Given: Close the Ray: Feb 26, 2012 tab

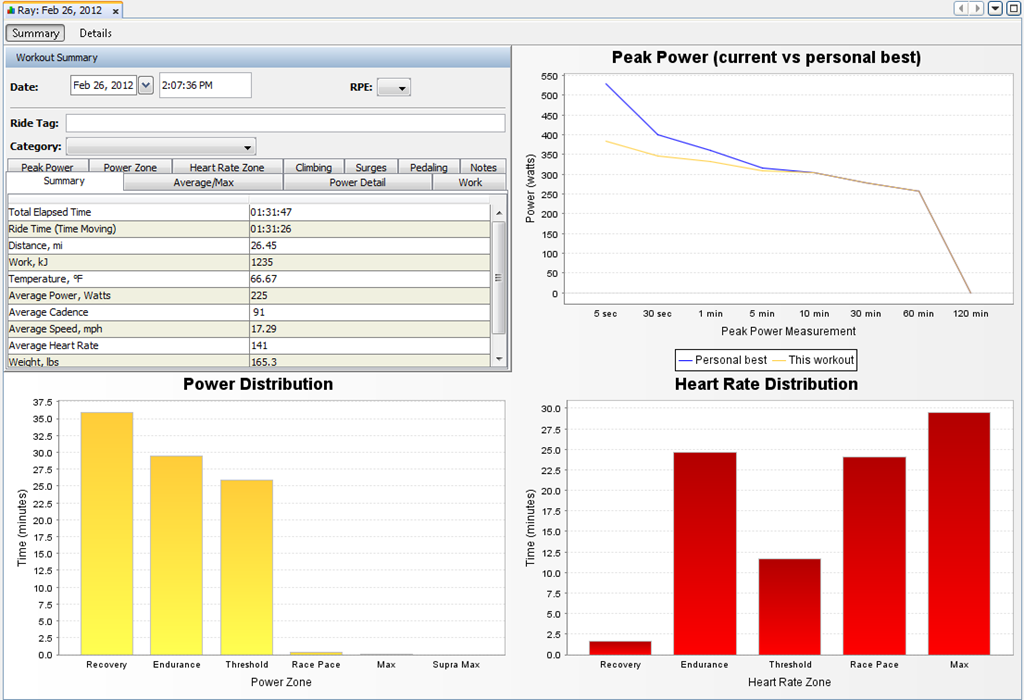Looking at the screenshot, I should [x=116, y=11].
